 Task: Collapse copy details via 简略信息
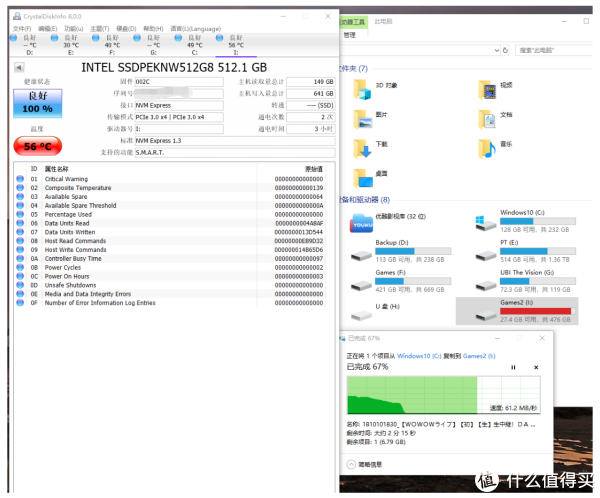click(364, 465)
